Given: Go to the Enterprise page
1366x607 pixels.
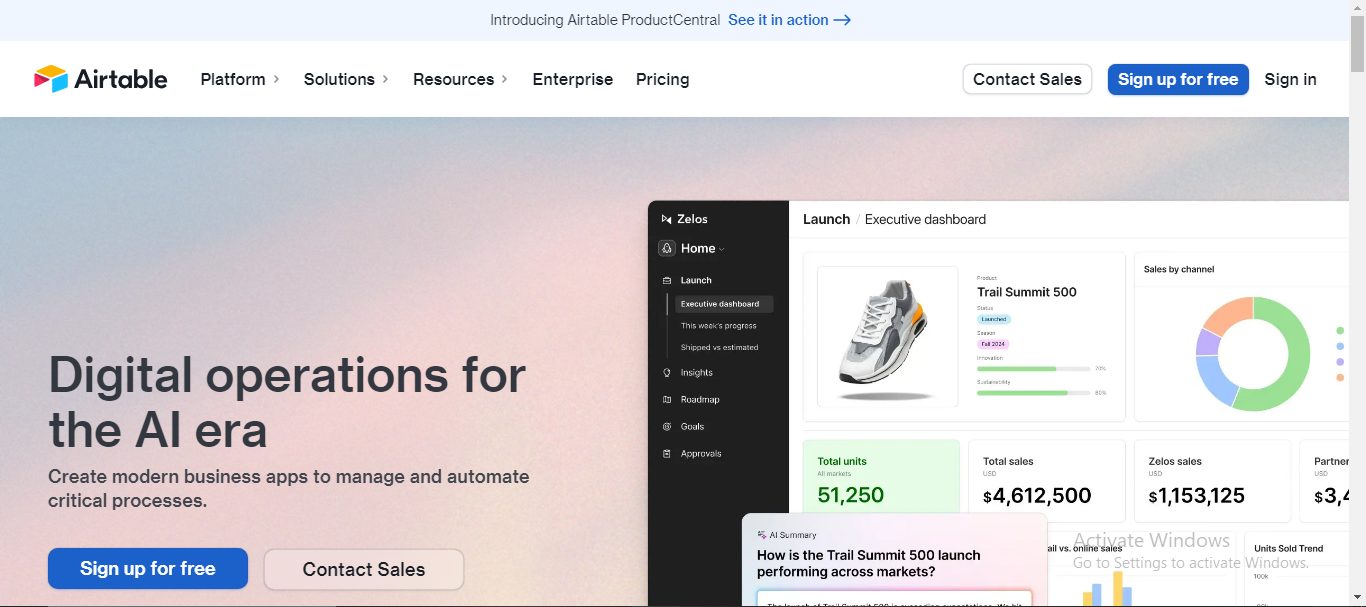Looking at the screenshot, I should [x=573, y=79].
